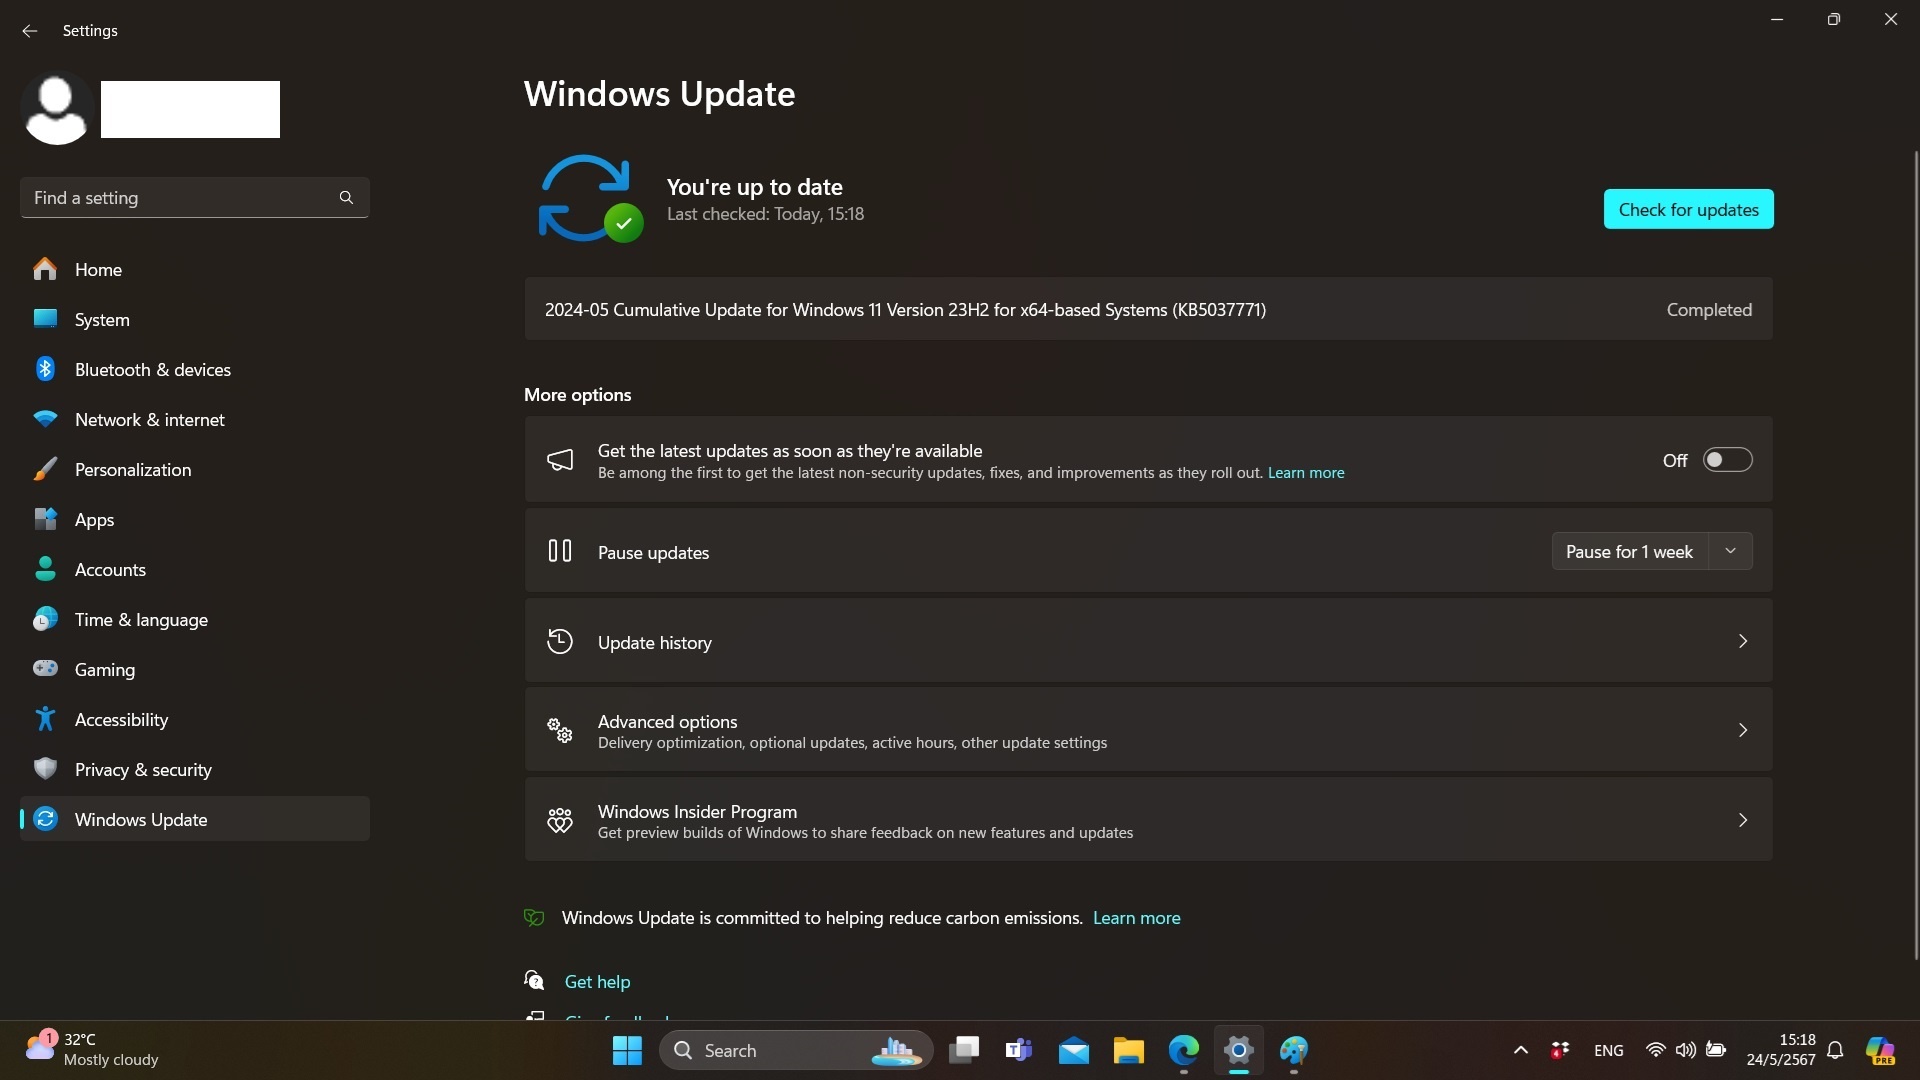Click the update sync status icon

pos(590,198)
